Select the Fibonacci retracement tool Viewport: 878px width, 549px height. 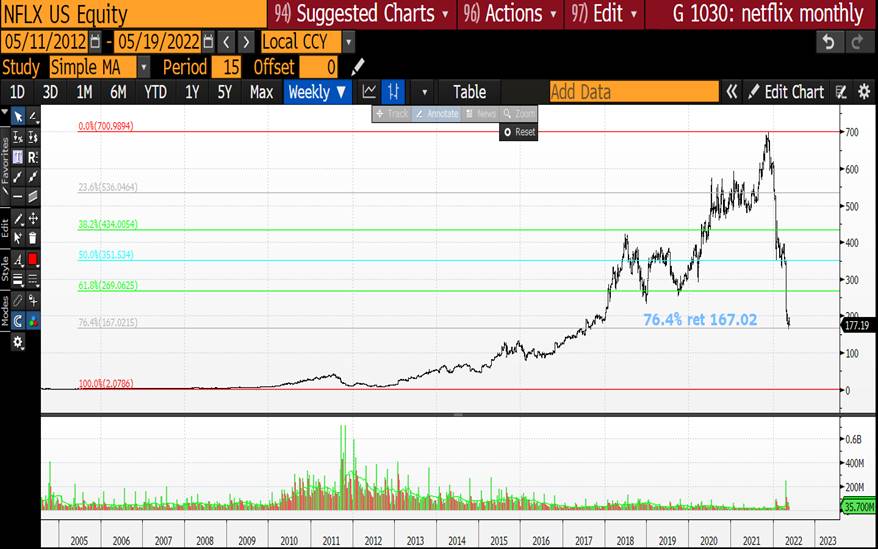click(18, 157)
